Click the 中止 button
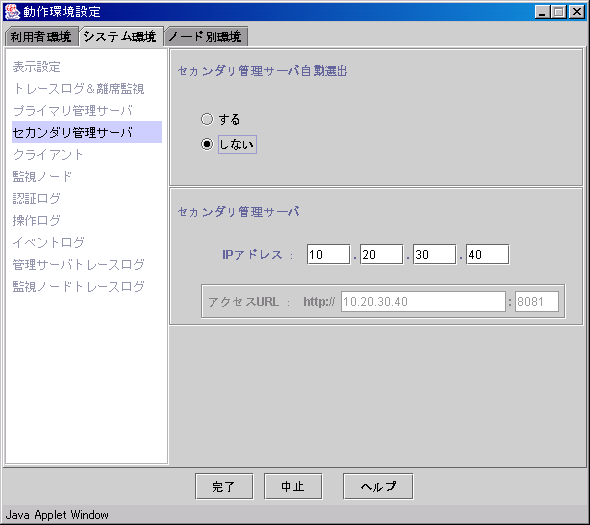590x525 pixels. tap(293, 486)
